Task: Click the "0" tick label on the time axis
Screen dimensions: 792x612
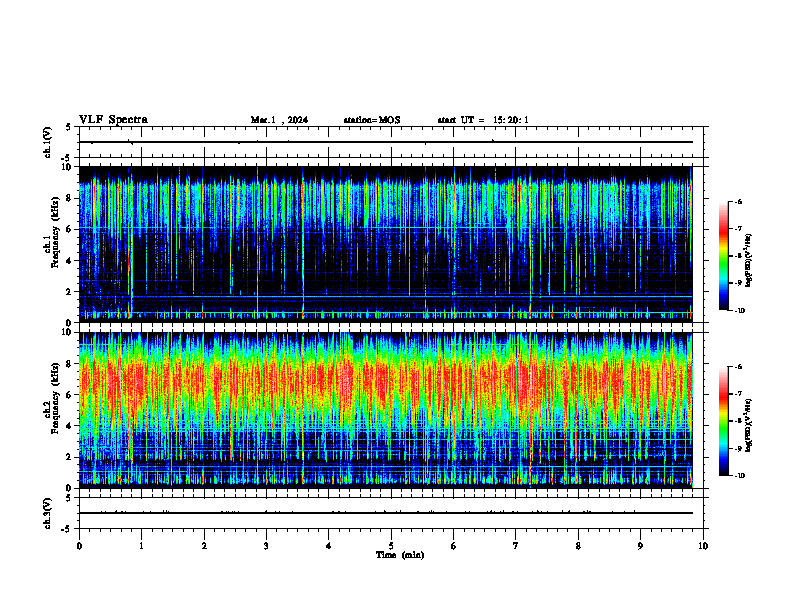Action: click(x=79, y=546)
